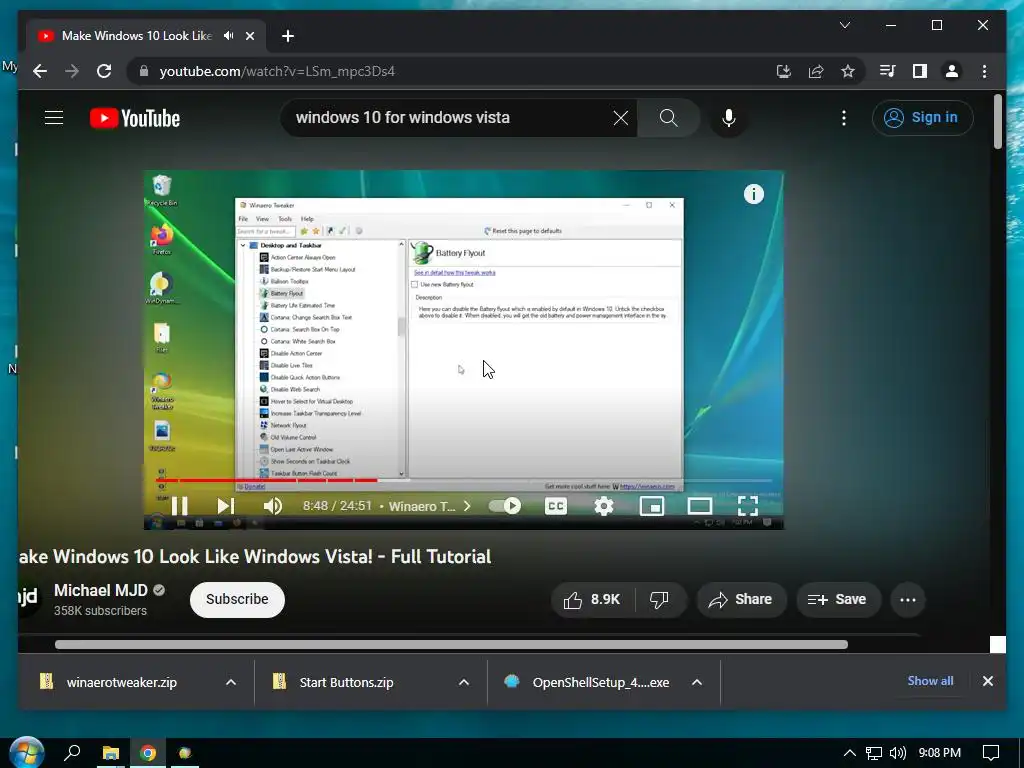Image resolution: width=1024 pixels, height=768 pixels.
Task: Open the tab search dropdown arrow
Action: tap(844, 25)
